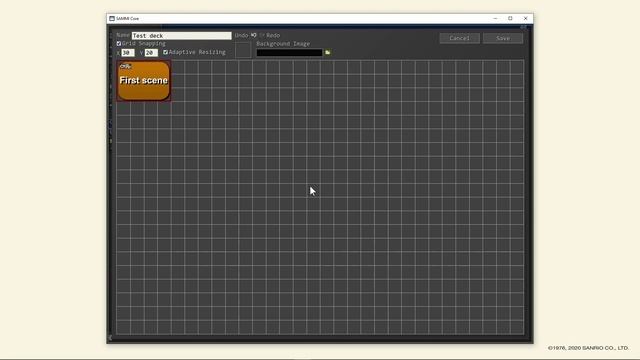
Task: Click the Undo arrow icon
Action: pyautogui.click(x=253, y=36)
